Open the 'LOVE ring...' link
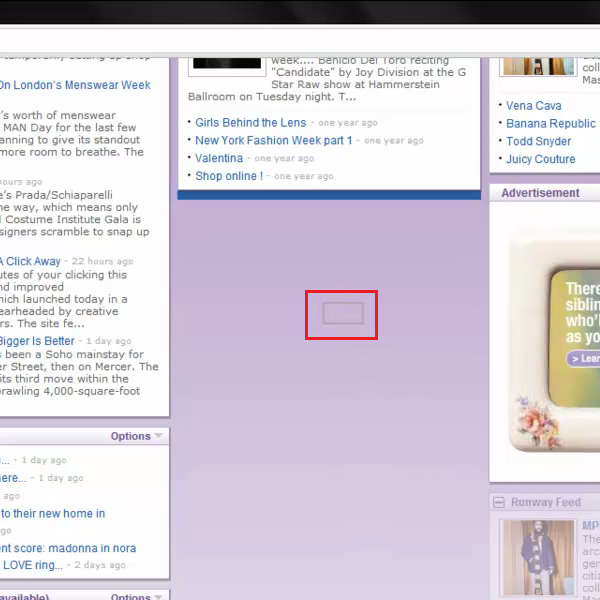 coord(33,565)
